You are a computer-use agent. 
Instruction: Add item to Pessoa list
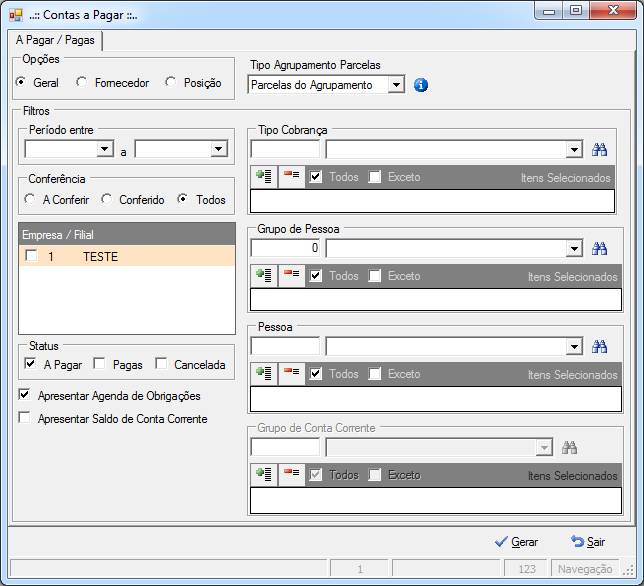(264, 373)
